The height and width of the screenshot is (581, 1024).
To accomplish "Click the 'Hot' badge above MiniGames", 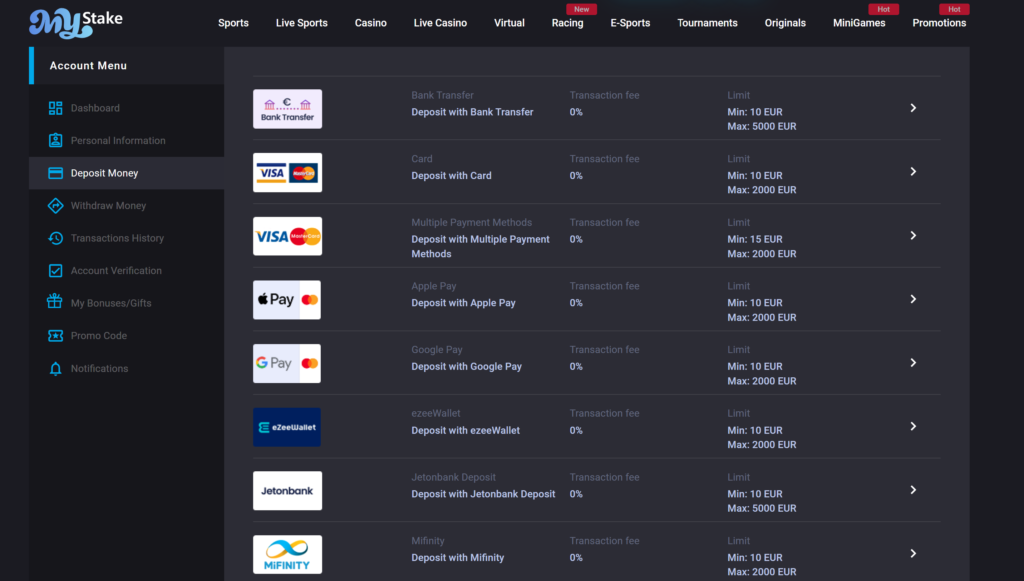I will pyautogui.click(x=884, y=9).
